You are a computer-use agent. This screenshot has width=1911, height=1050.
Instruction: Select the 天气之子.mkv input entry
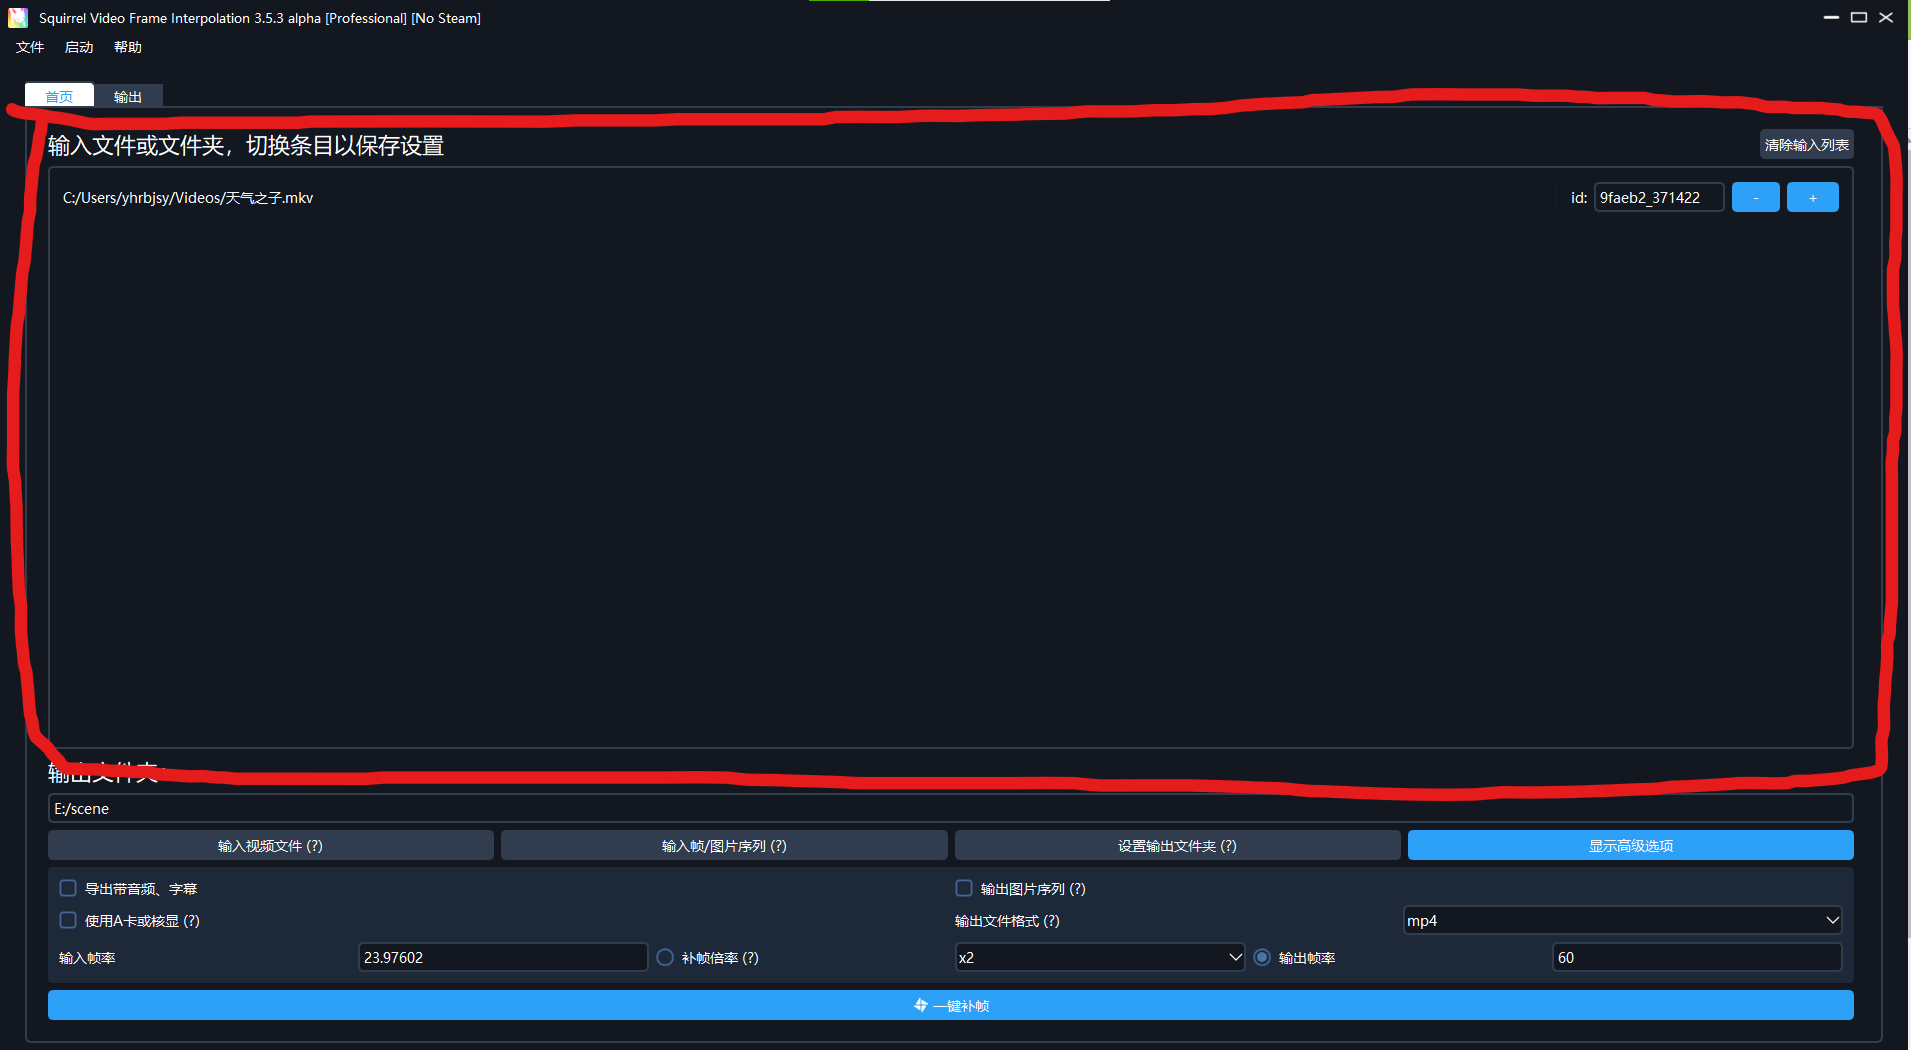click(188, 198)
